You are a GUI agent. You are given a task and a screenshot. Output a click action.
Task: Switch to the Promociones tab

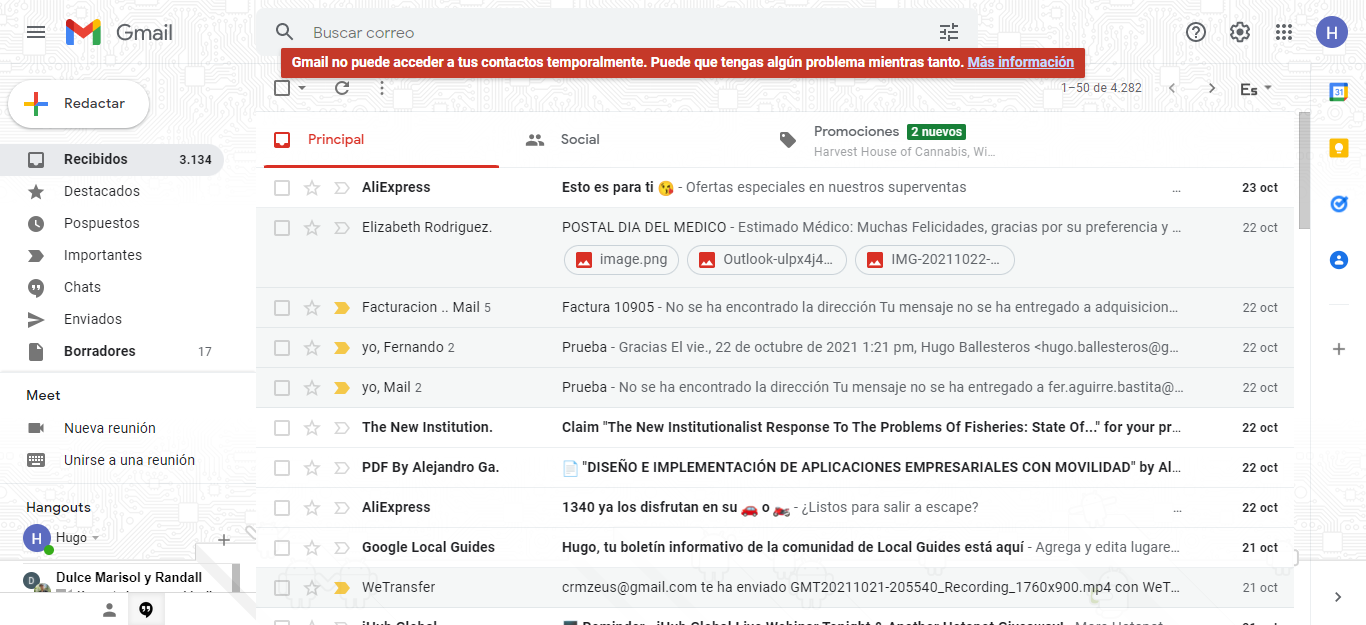click(855, 132)
